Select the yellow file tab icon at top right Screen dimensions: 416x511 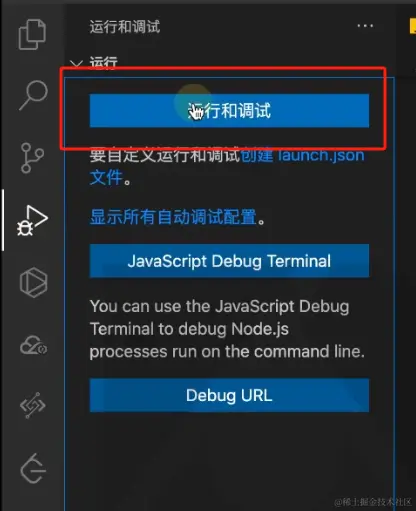pyautogui.click(x=413, y=26)
